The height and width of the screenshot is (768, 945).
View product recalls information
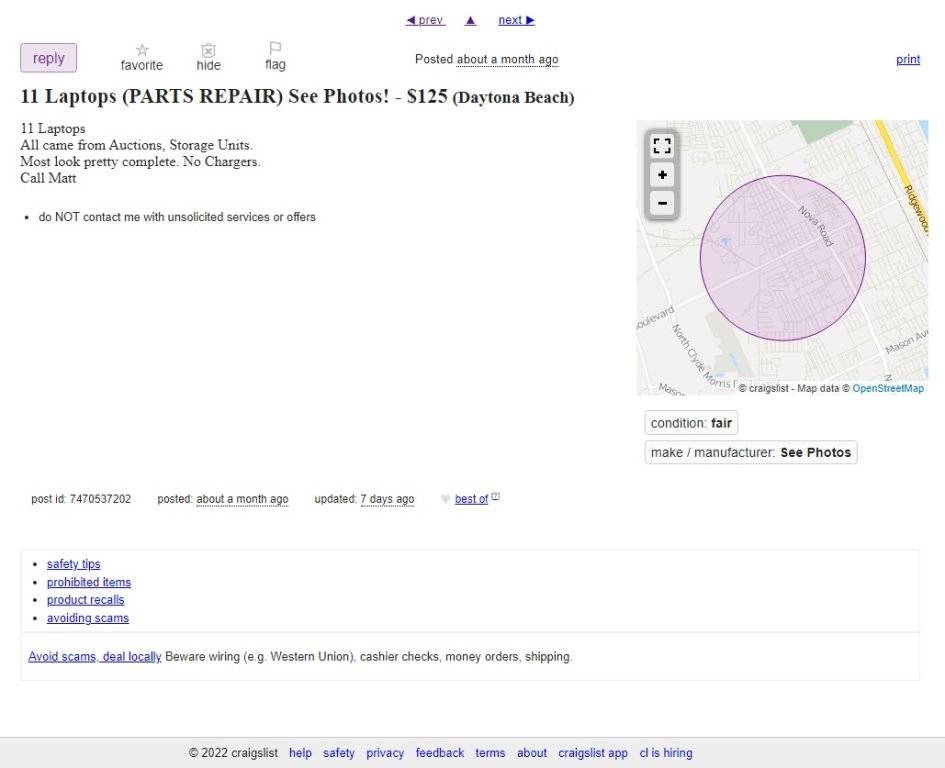click(x=85, y=600)
